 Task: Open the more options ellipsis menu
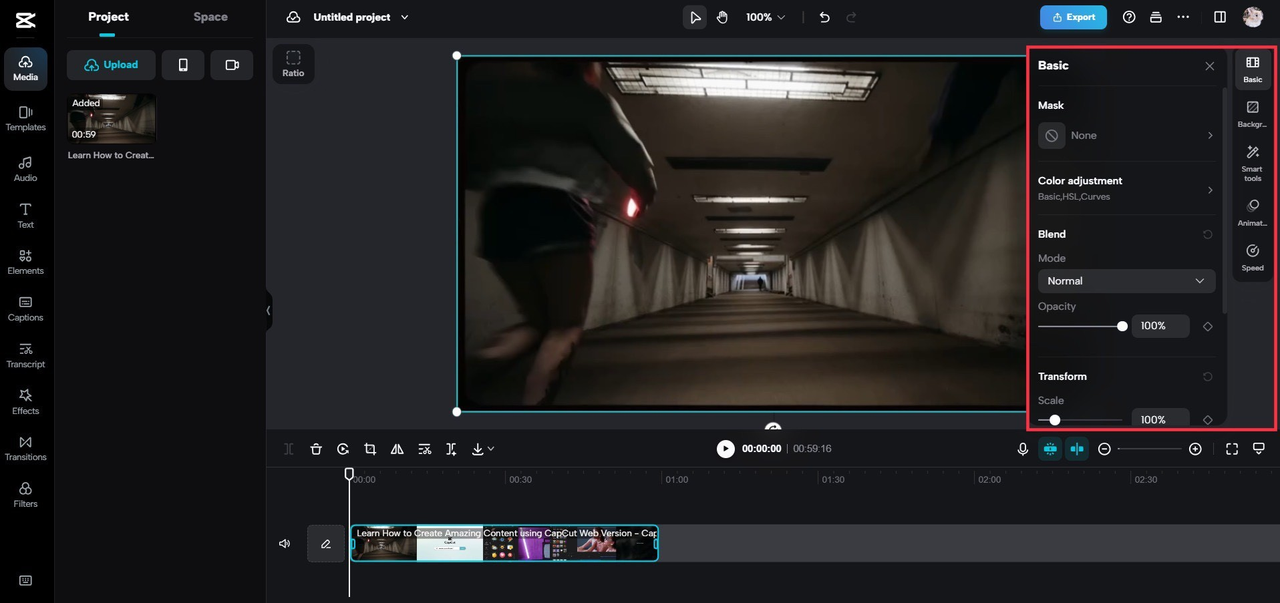[x=1183, y=17]
